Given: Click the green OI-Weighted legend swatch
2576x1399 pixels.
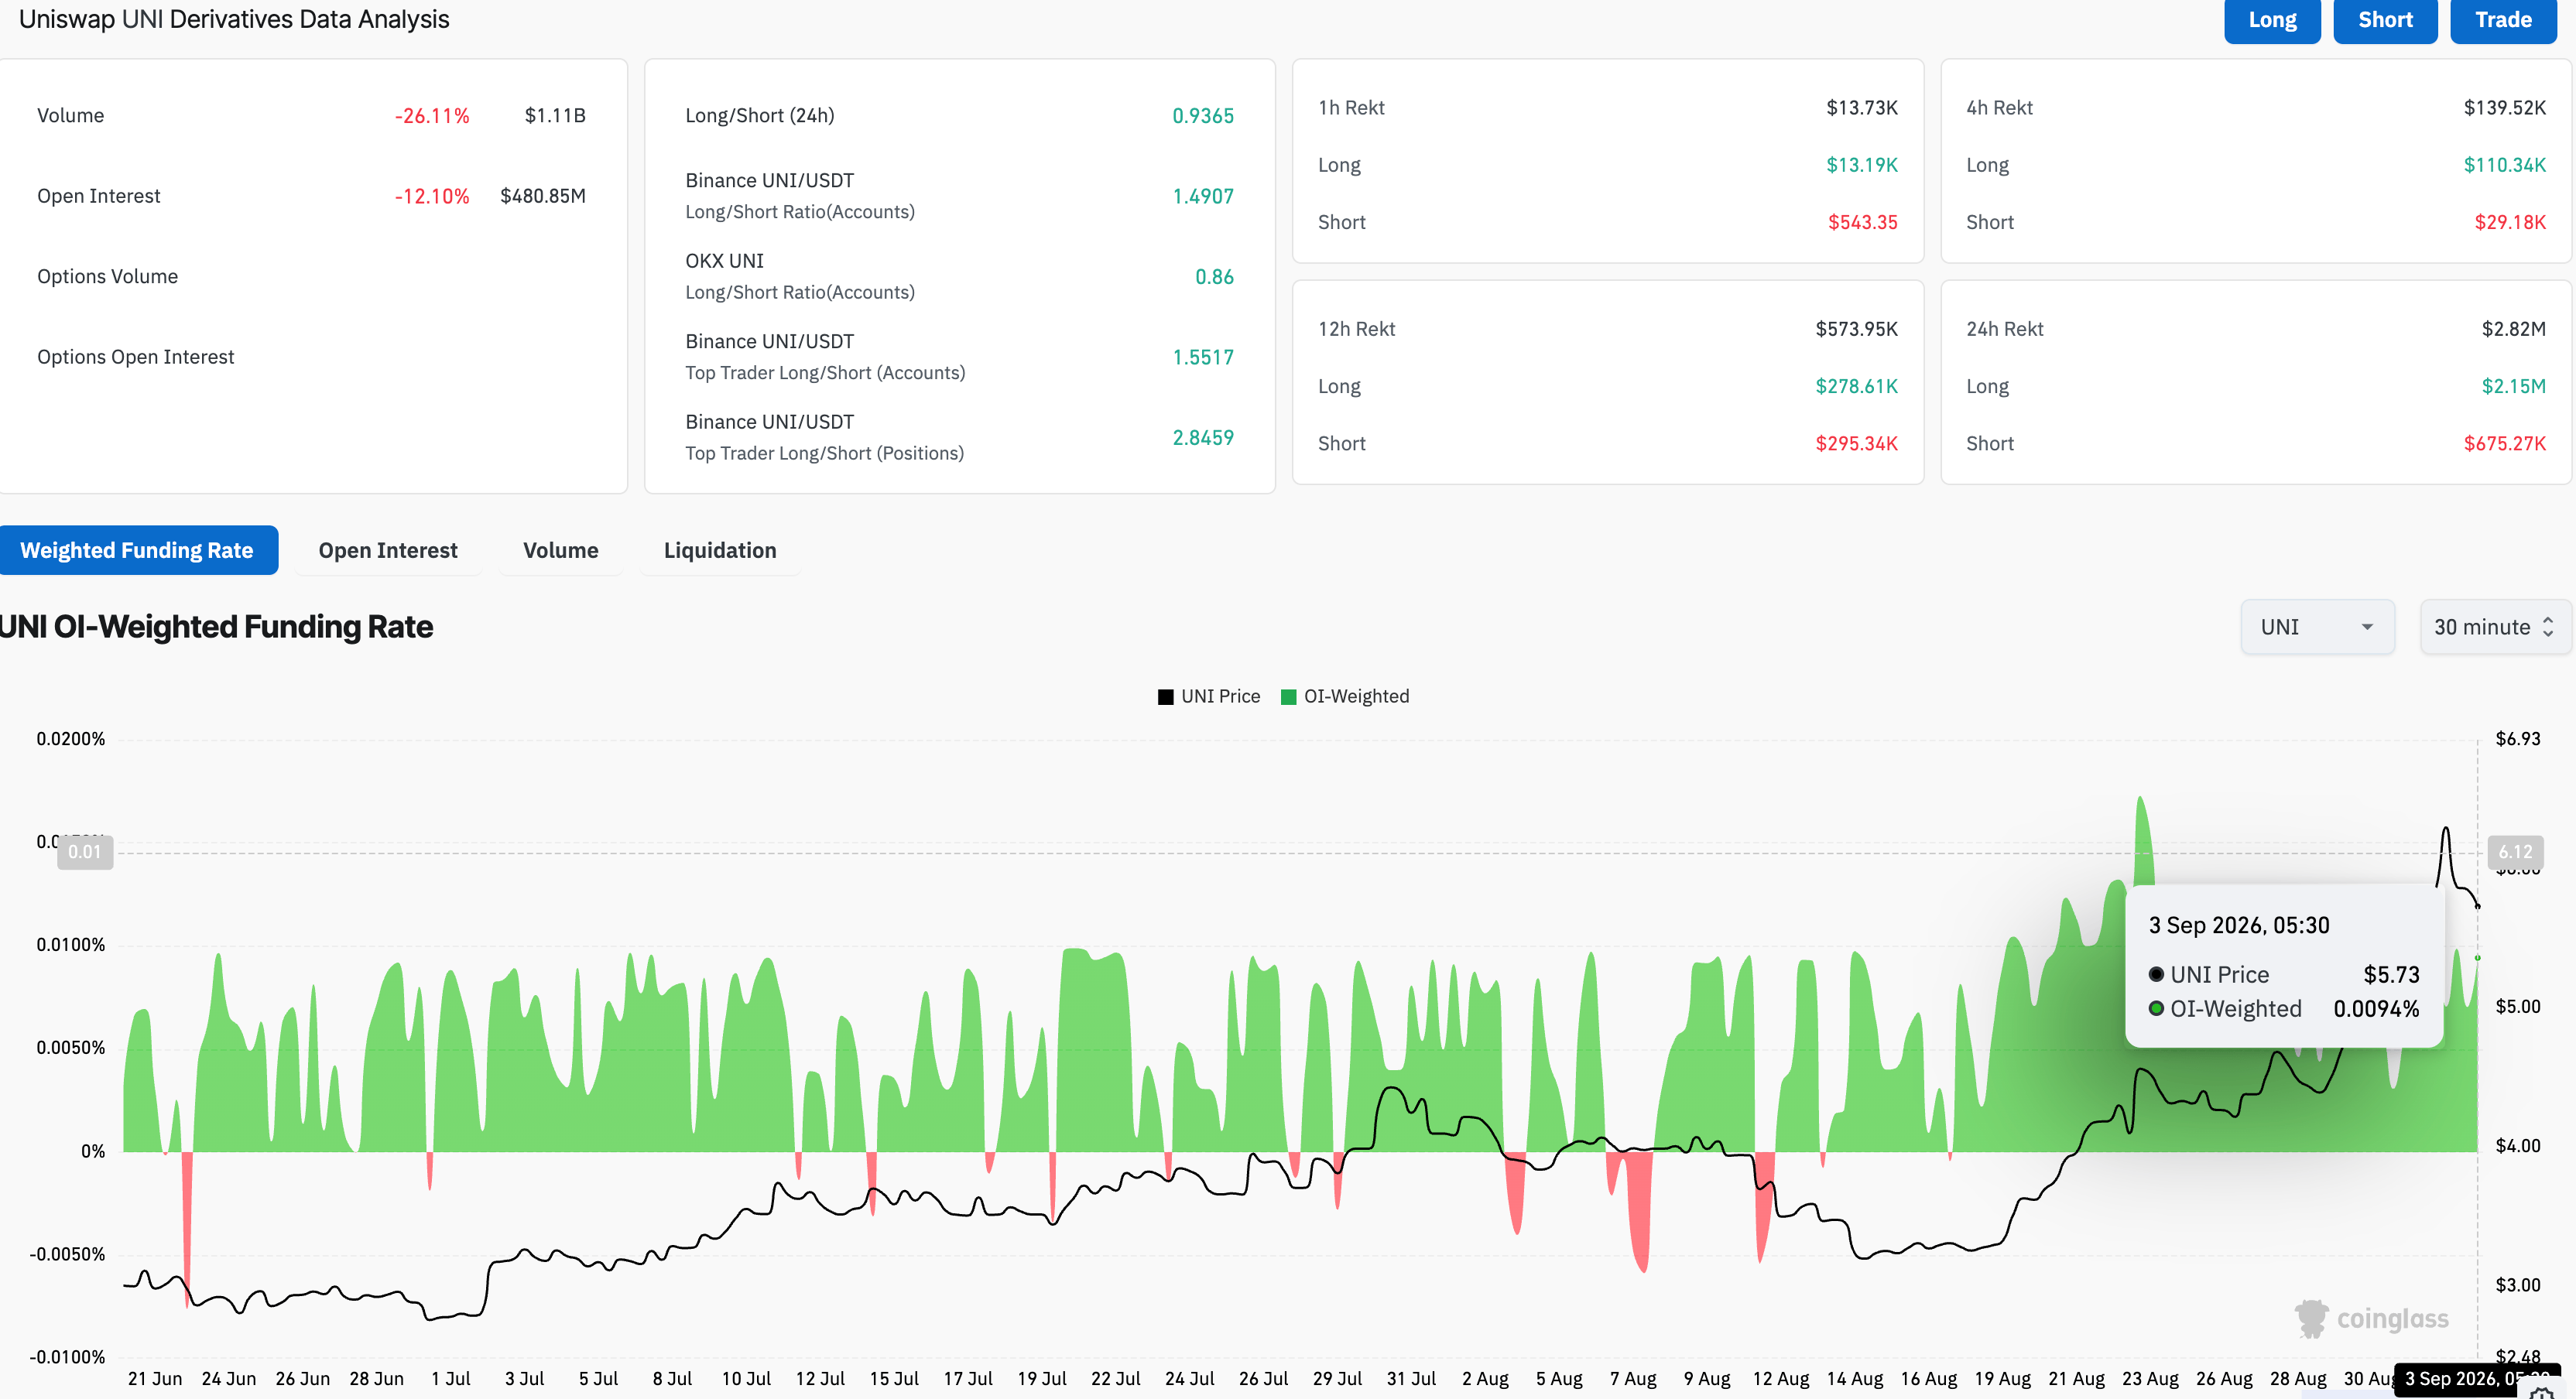Looking at the screenshot, I should (1288, 697).
